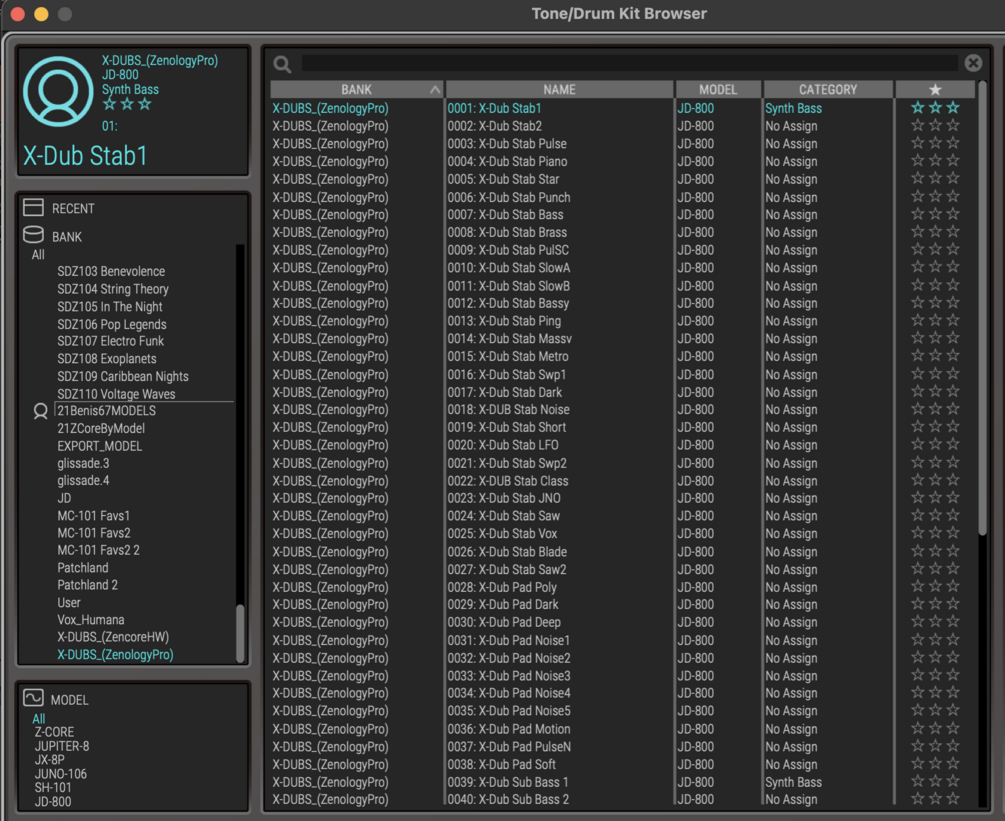Click the MODEL waveform icon
The height and width of the screenshot is (821, 1005).
33,698
